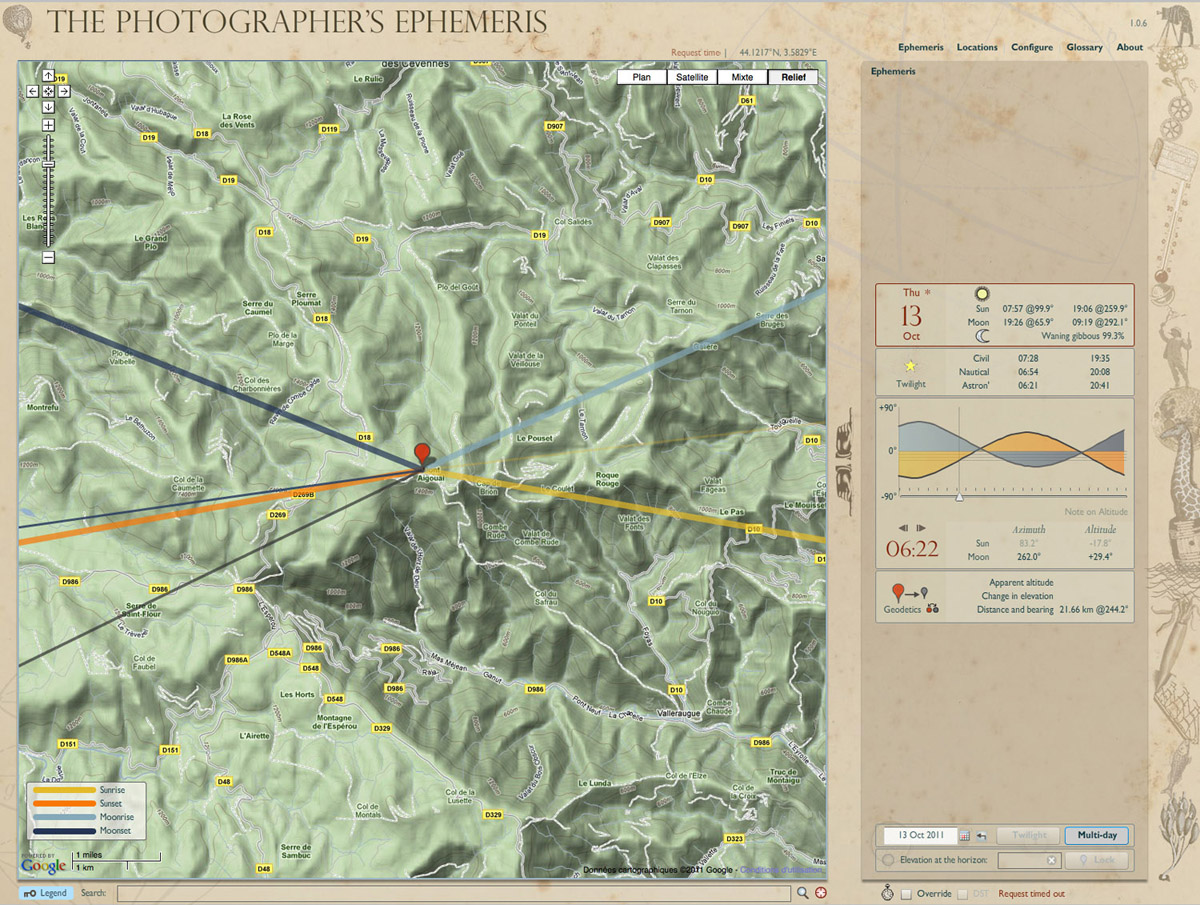
Task: Pan the map right with the arrow
Action: [64, 91]
